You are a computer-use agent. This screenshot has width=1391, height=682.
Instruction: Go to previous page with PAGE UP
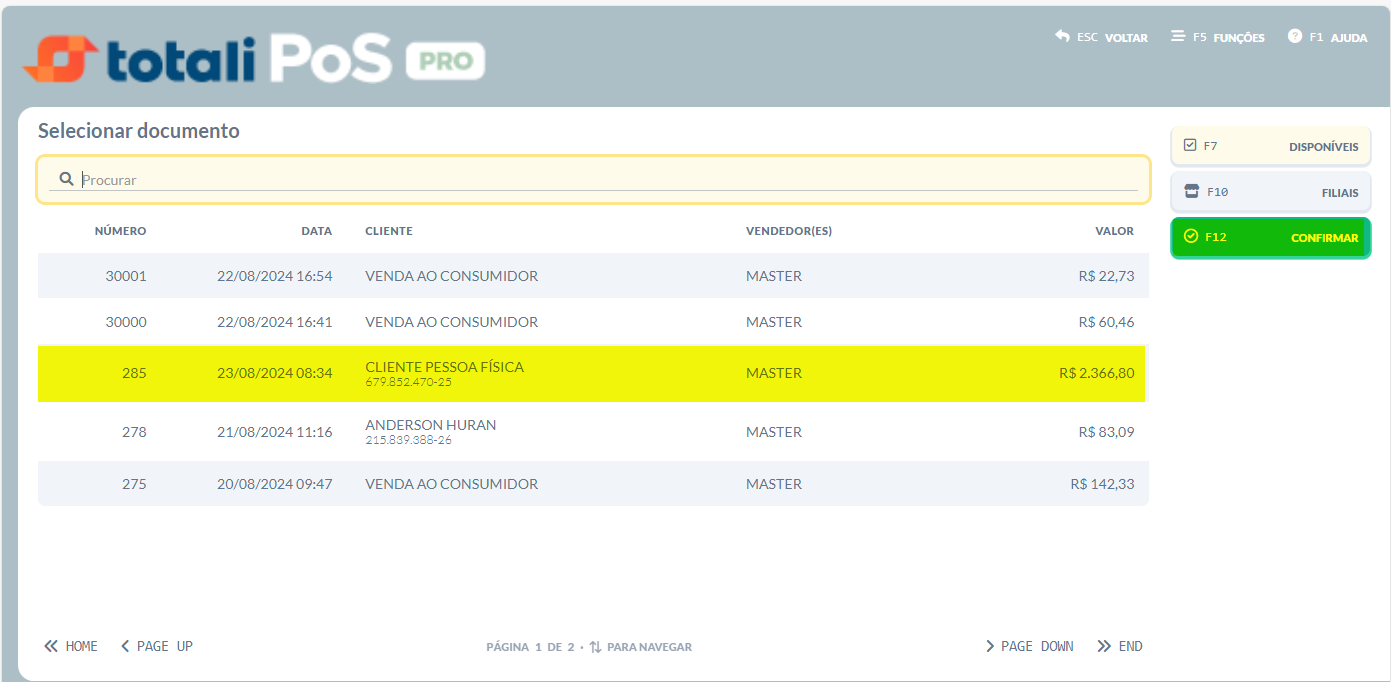(x=157, y=646)
